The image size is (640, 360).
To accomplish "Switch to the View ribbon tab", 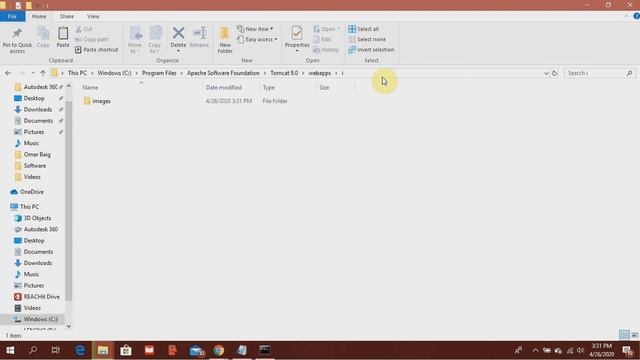I will pyautogui.click(x=93, y=16).
